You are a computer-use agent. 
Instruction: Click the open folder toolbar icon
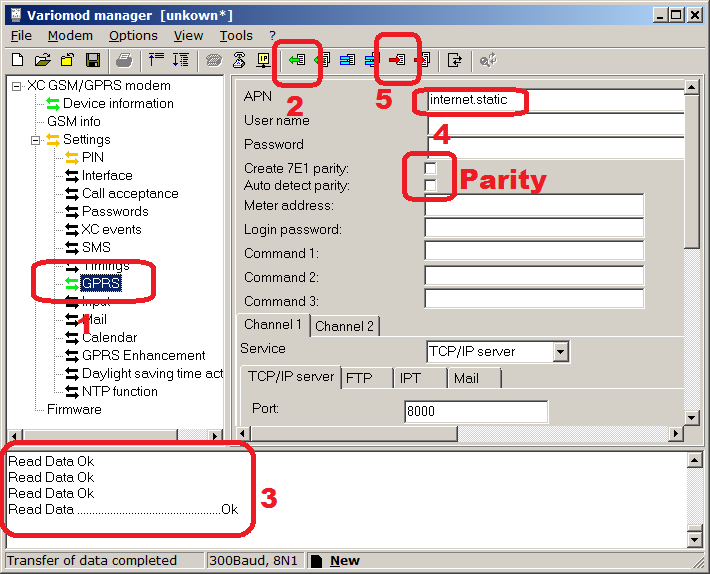point(43,60)
